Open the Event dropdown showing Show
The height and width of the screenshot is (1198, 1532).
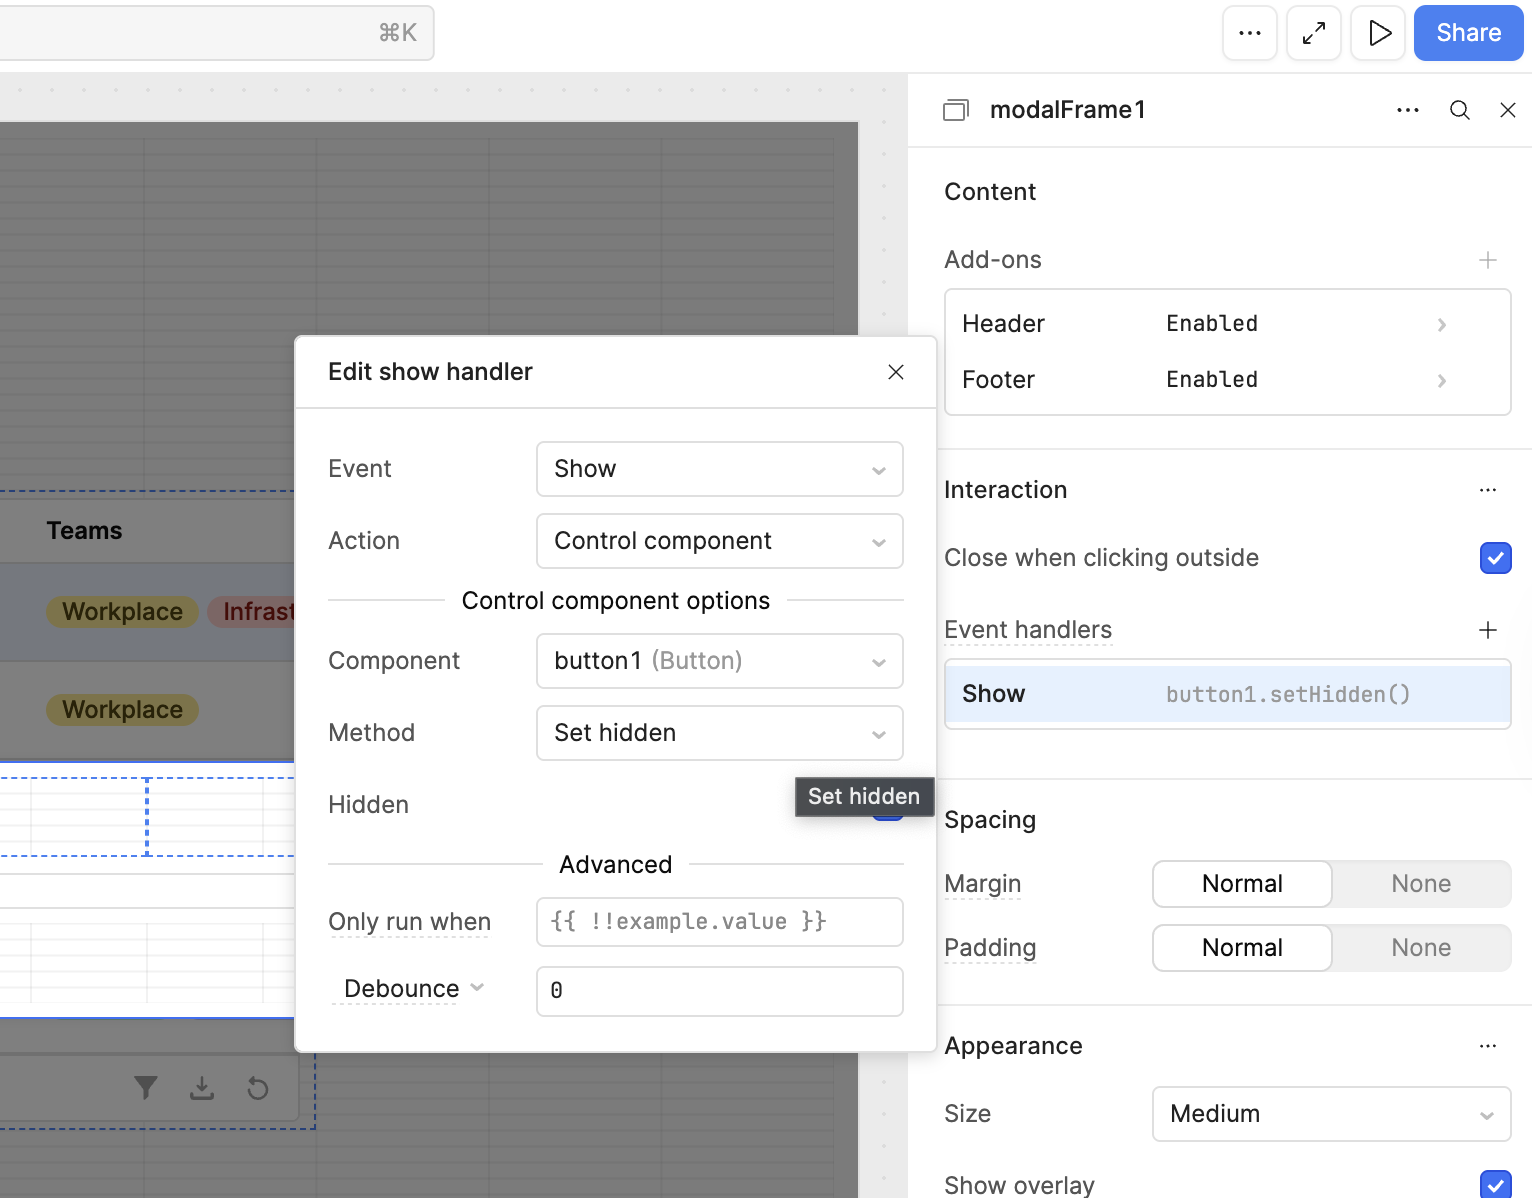tap(719, 469)
